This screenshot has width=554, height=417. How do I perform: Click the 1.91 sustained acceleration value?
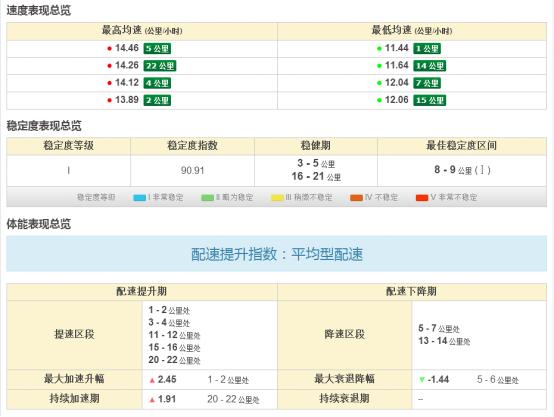tap(167, 400)
